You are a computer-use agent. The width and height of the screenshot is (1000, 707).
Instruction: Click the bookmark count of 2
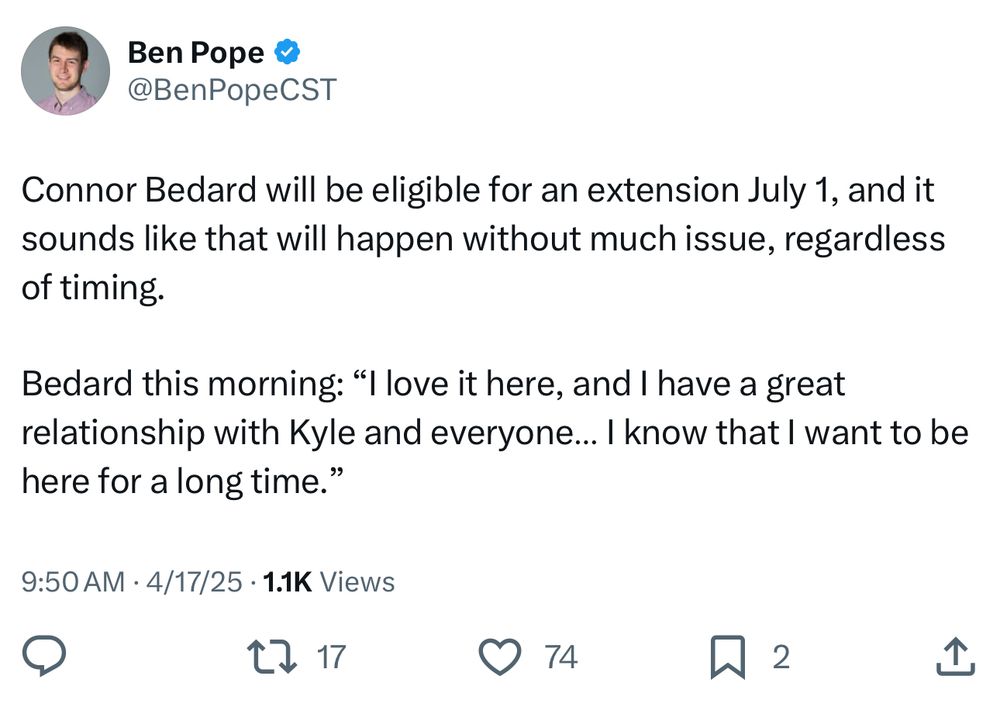pyautogui.click(x=781, y=657)
